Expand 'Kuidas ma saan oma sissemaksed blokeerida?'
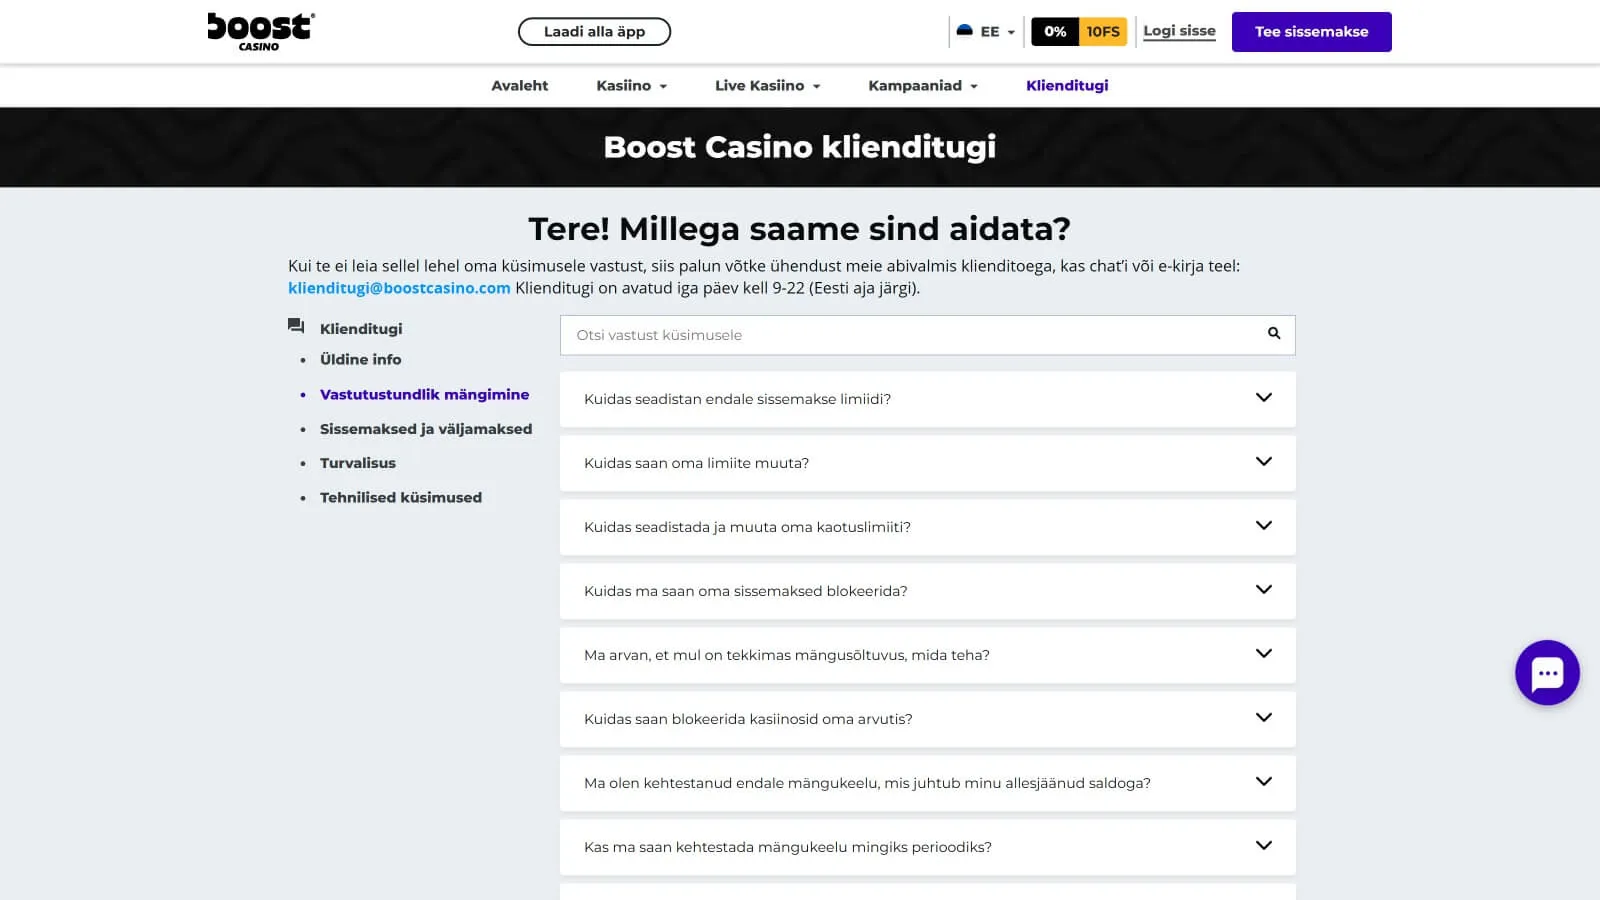The image size is (1600, 900). [927, 591]
